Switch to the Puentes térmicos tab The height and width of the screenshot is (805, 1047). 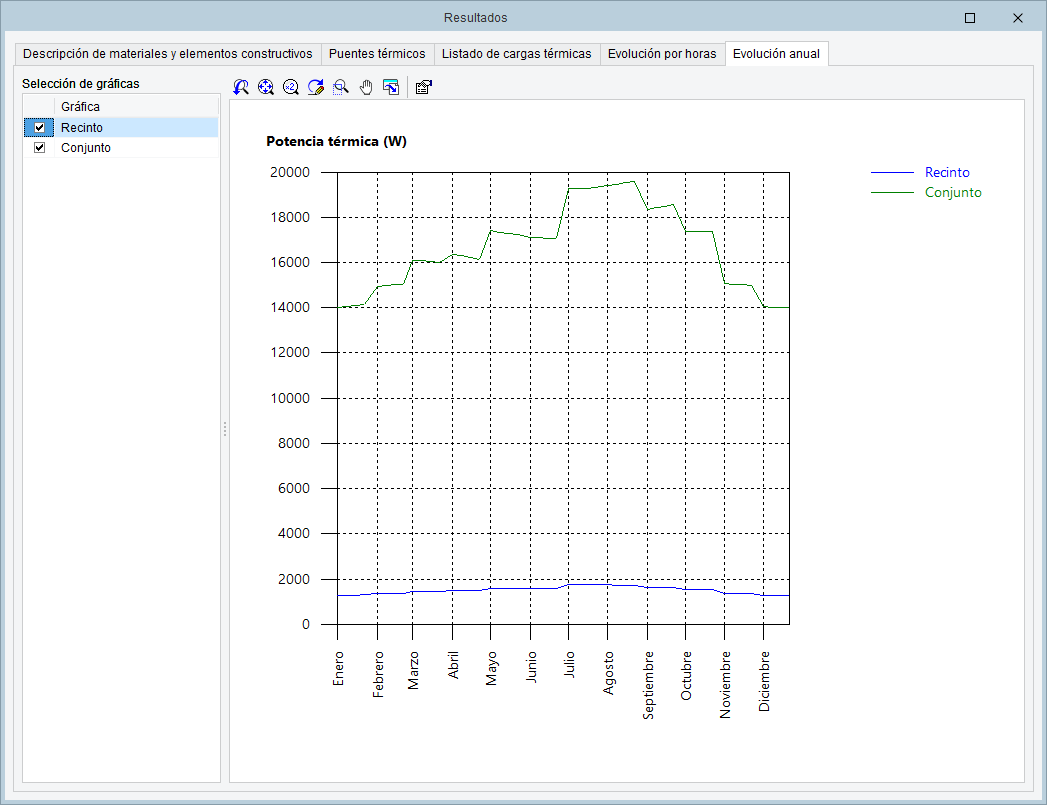[377, 54]
